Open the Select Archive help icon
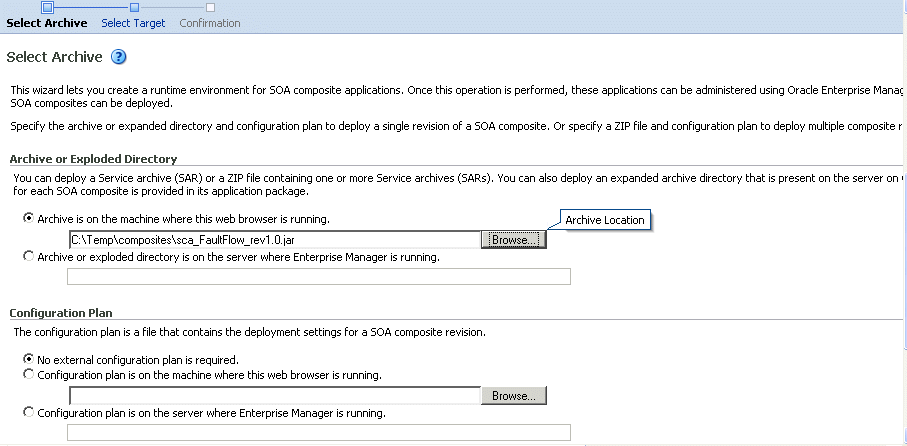The image size is (907, 446). 119,57
